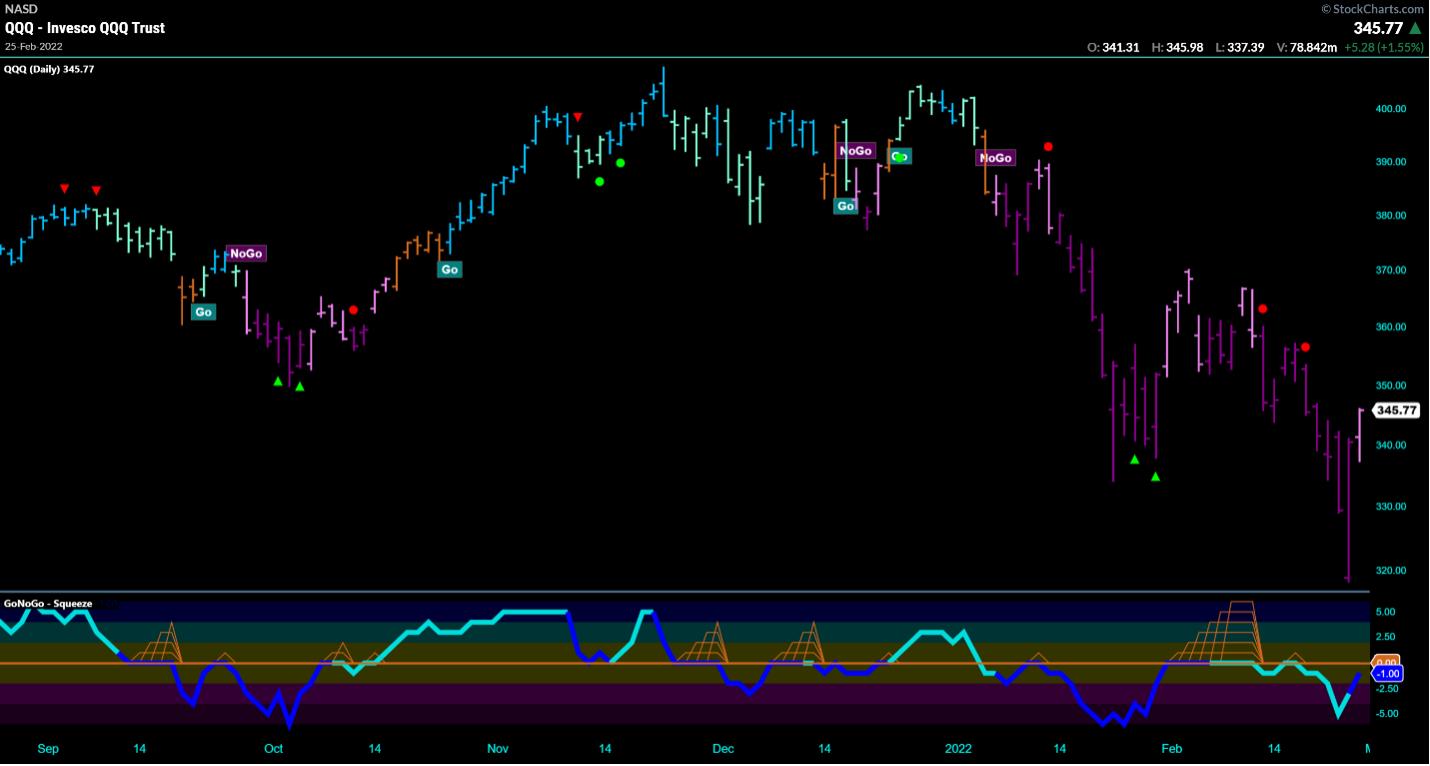The width and height of the screenshot is (1430, 766).
Task: Click the red dot marker near the 355 level in February
Action: point(1305,347)
